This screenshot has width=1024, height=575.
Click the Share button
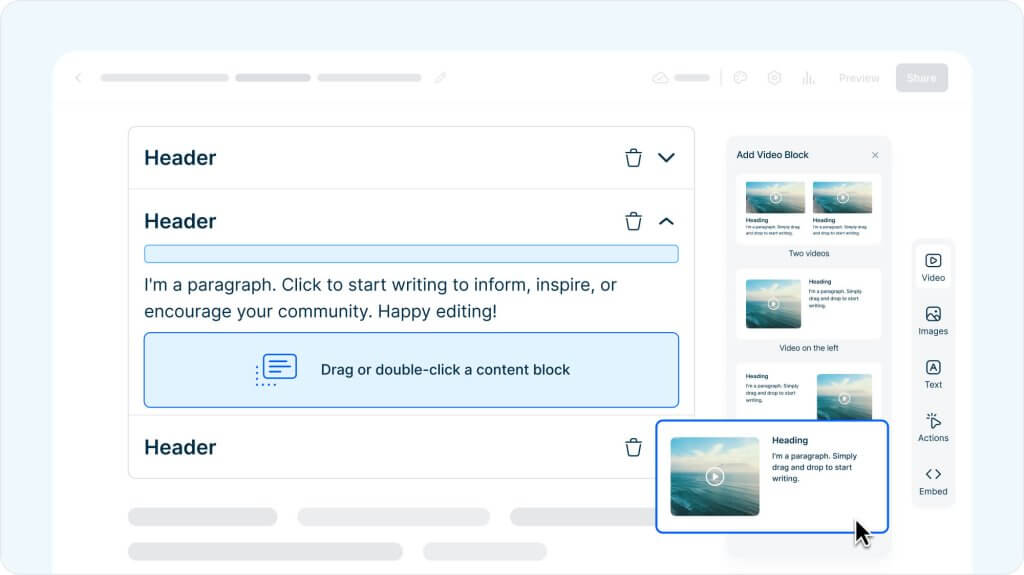pos(921,78)
